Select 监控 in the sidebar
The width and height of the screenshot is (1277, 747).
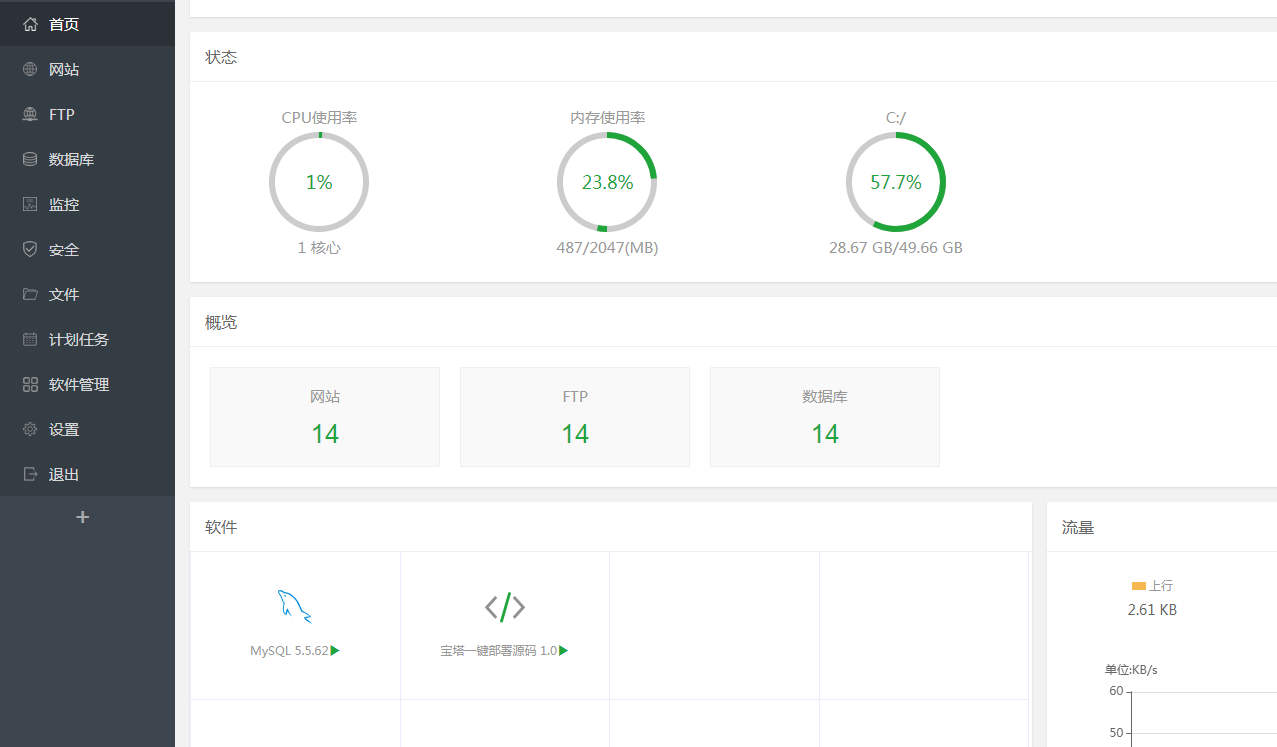pos(87,204)
